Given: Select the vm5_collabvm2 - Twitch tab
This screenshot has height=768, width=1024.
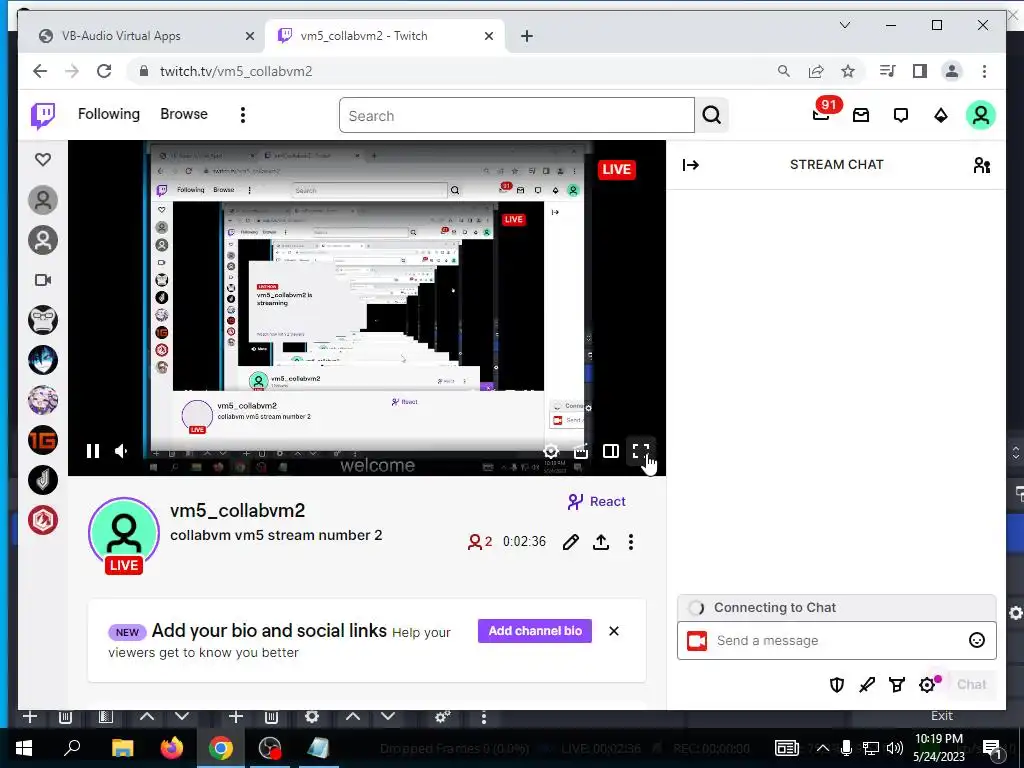Looking at the screenshot, I should point(385,36).
